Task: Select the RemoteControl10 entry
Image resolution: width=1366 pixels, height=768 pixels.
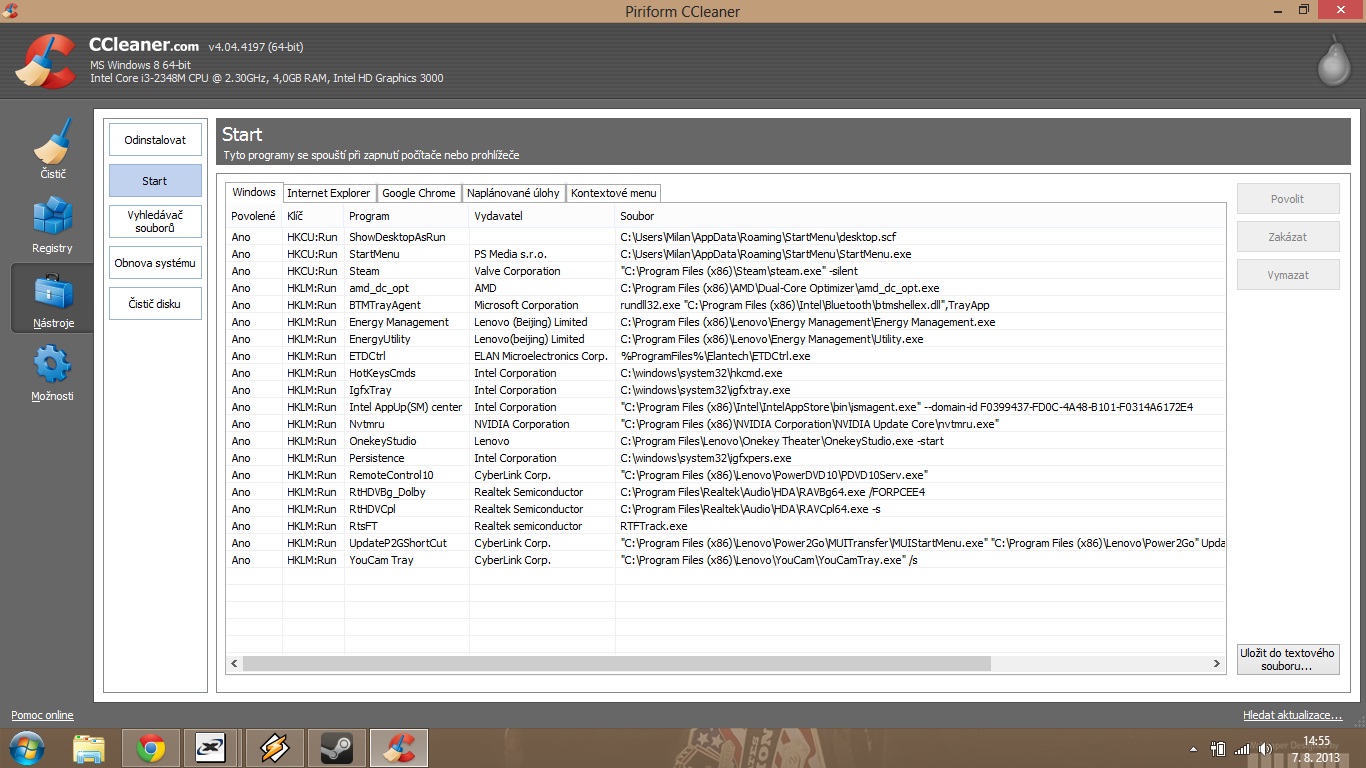Action: (725, 475)
